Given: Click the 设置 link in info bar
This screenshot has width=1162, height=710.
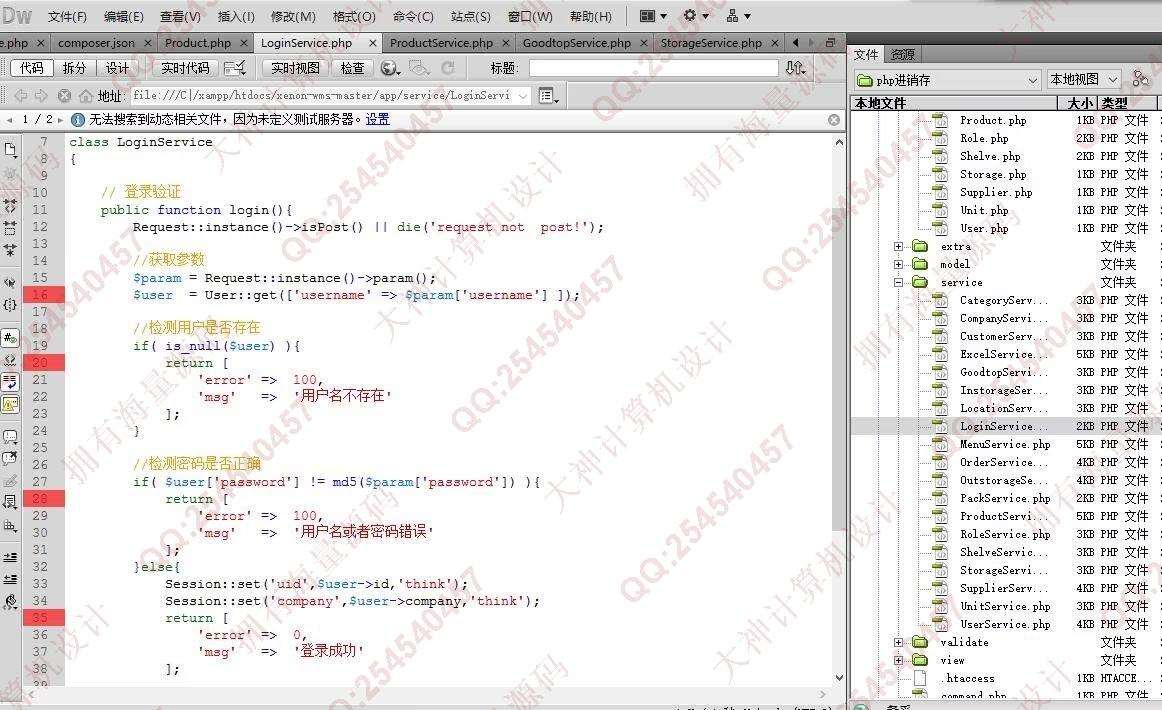Looking at the screenshot, I should pos(377,119).
